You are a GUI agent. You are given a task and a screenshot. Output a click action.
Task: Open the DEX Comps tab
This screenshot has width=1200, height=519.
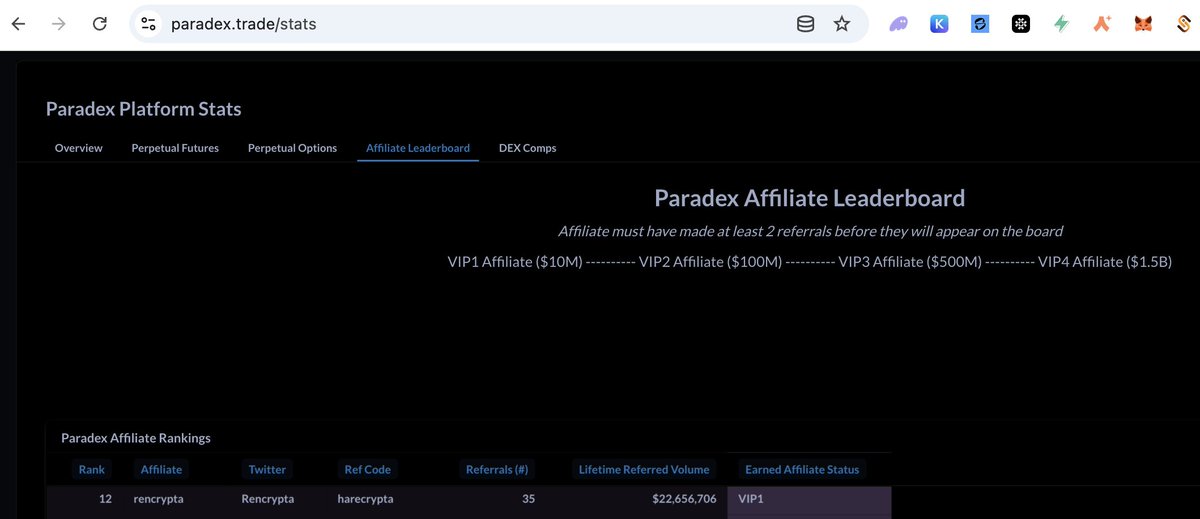coord(528,148)
